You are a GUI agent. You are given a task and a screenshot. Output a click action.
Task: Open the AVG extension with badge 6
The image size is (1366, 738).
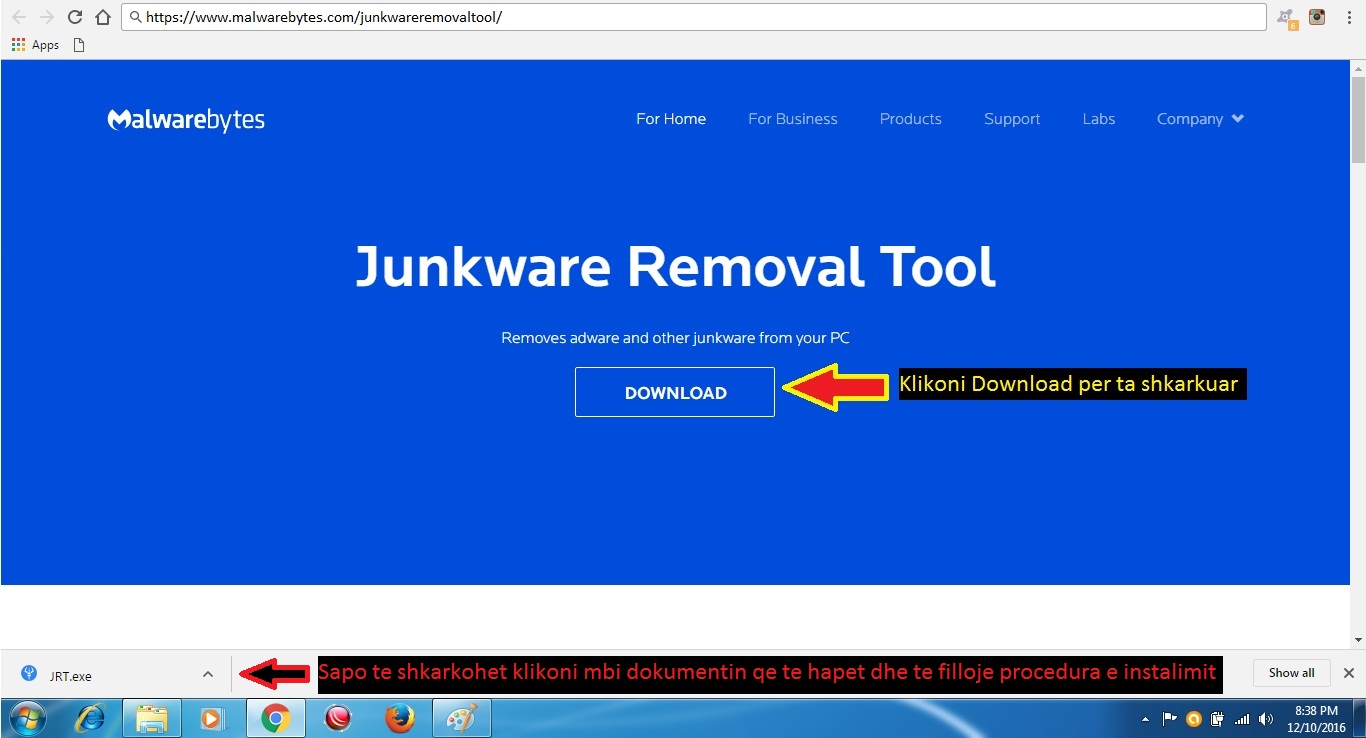pyautogui.click(x=1287, y=17)
